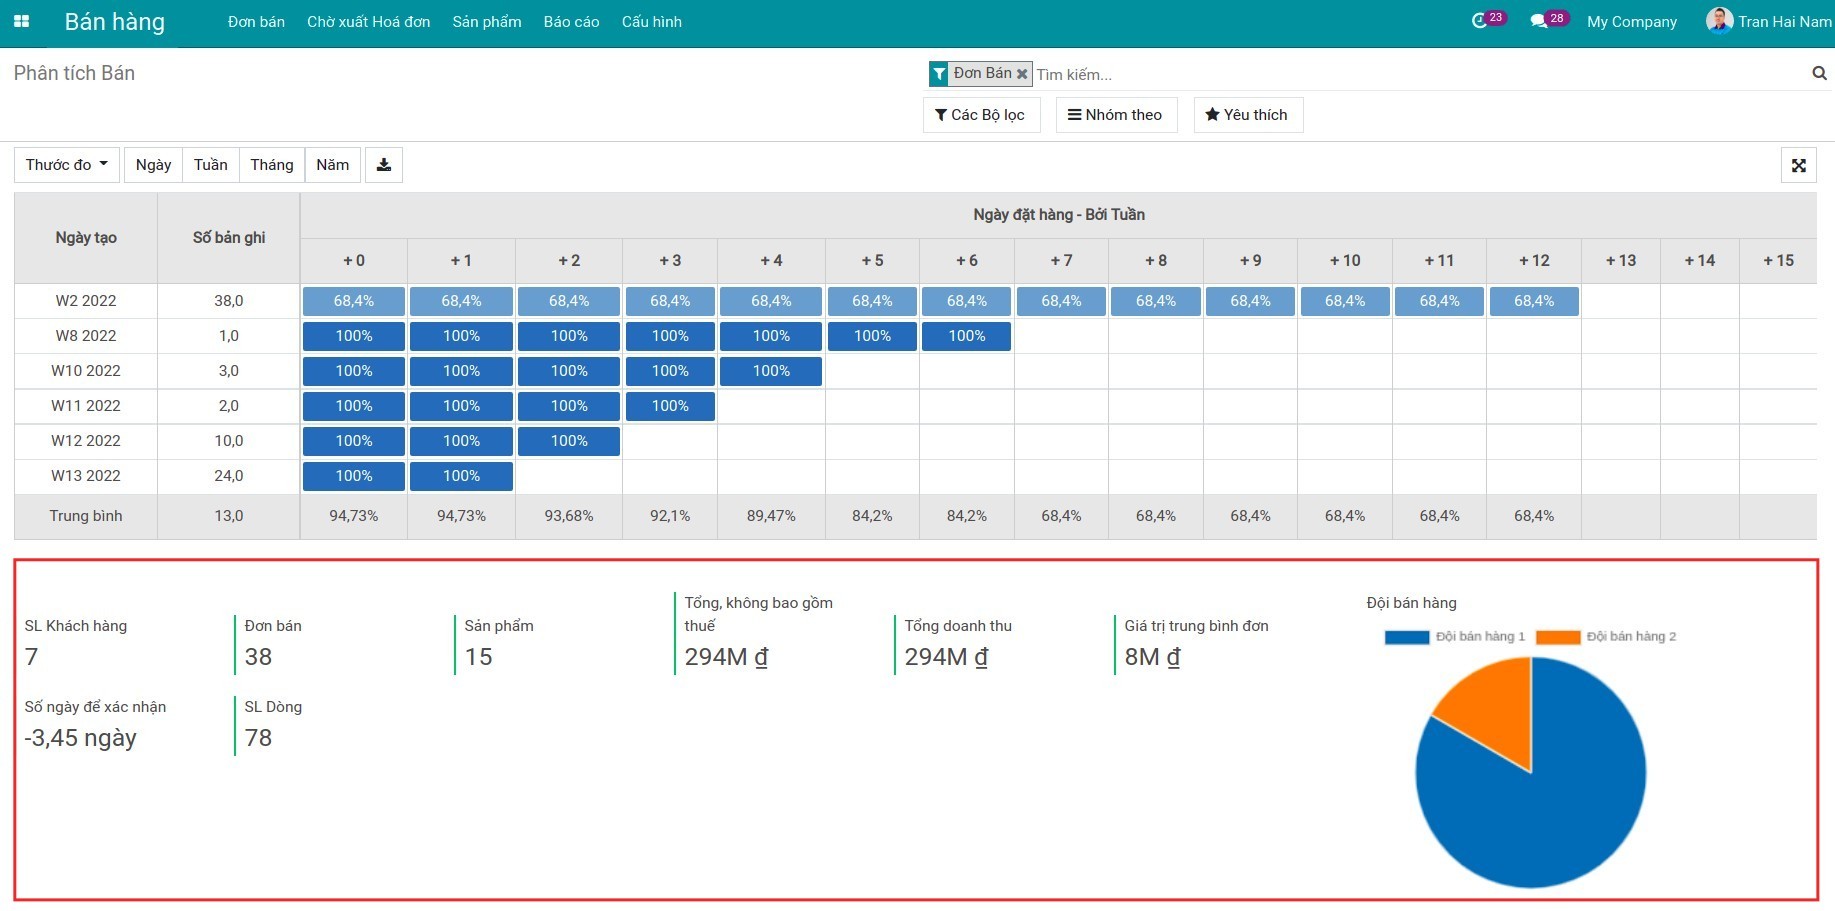Expand the Các Bộ lọc filters dropdown
The image size is (1835, 911).
(981, 115)
